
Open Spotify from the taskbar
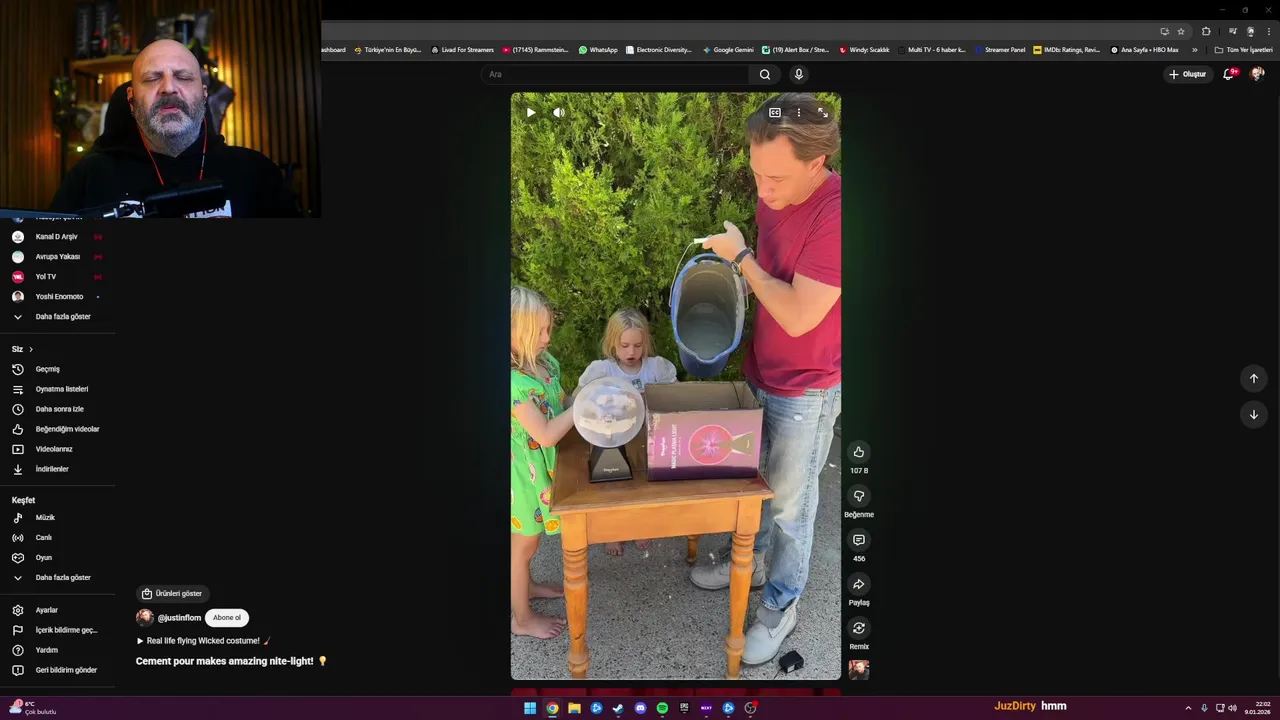662,708
